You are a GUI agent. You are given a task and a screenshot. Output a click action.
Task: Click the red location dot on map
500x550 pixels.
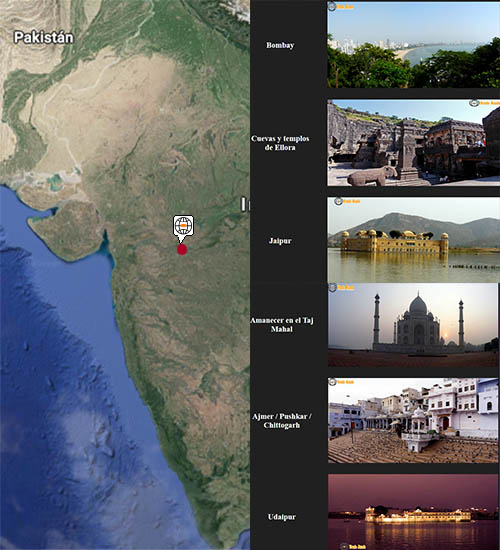[x=182, y=250]
